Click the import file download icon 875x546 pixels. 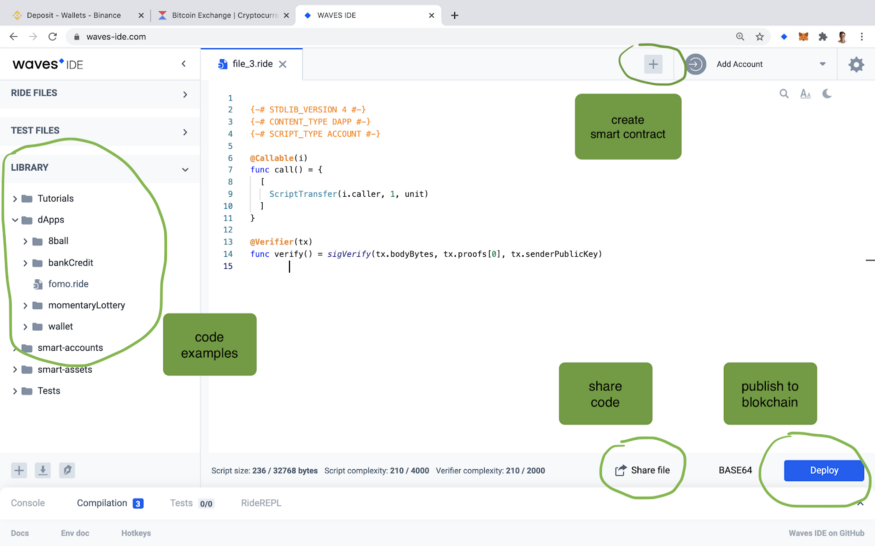pyautogui.click(x=43, y=470)
